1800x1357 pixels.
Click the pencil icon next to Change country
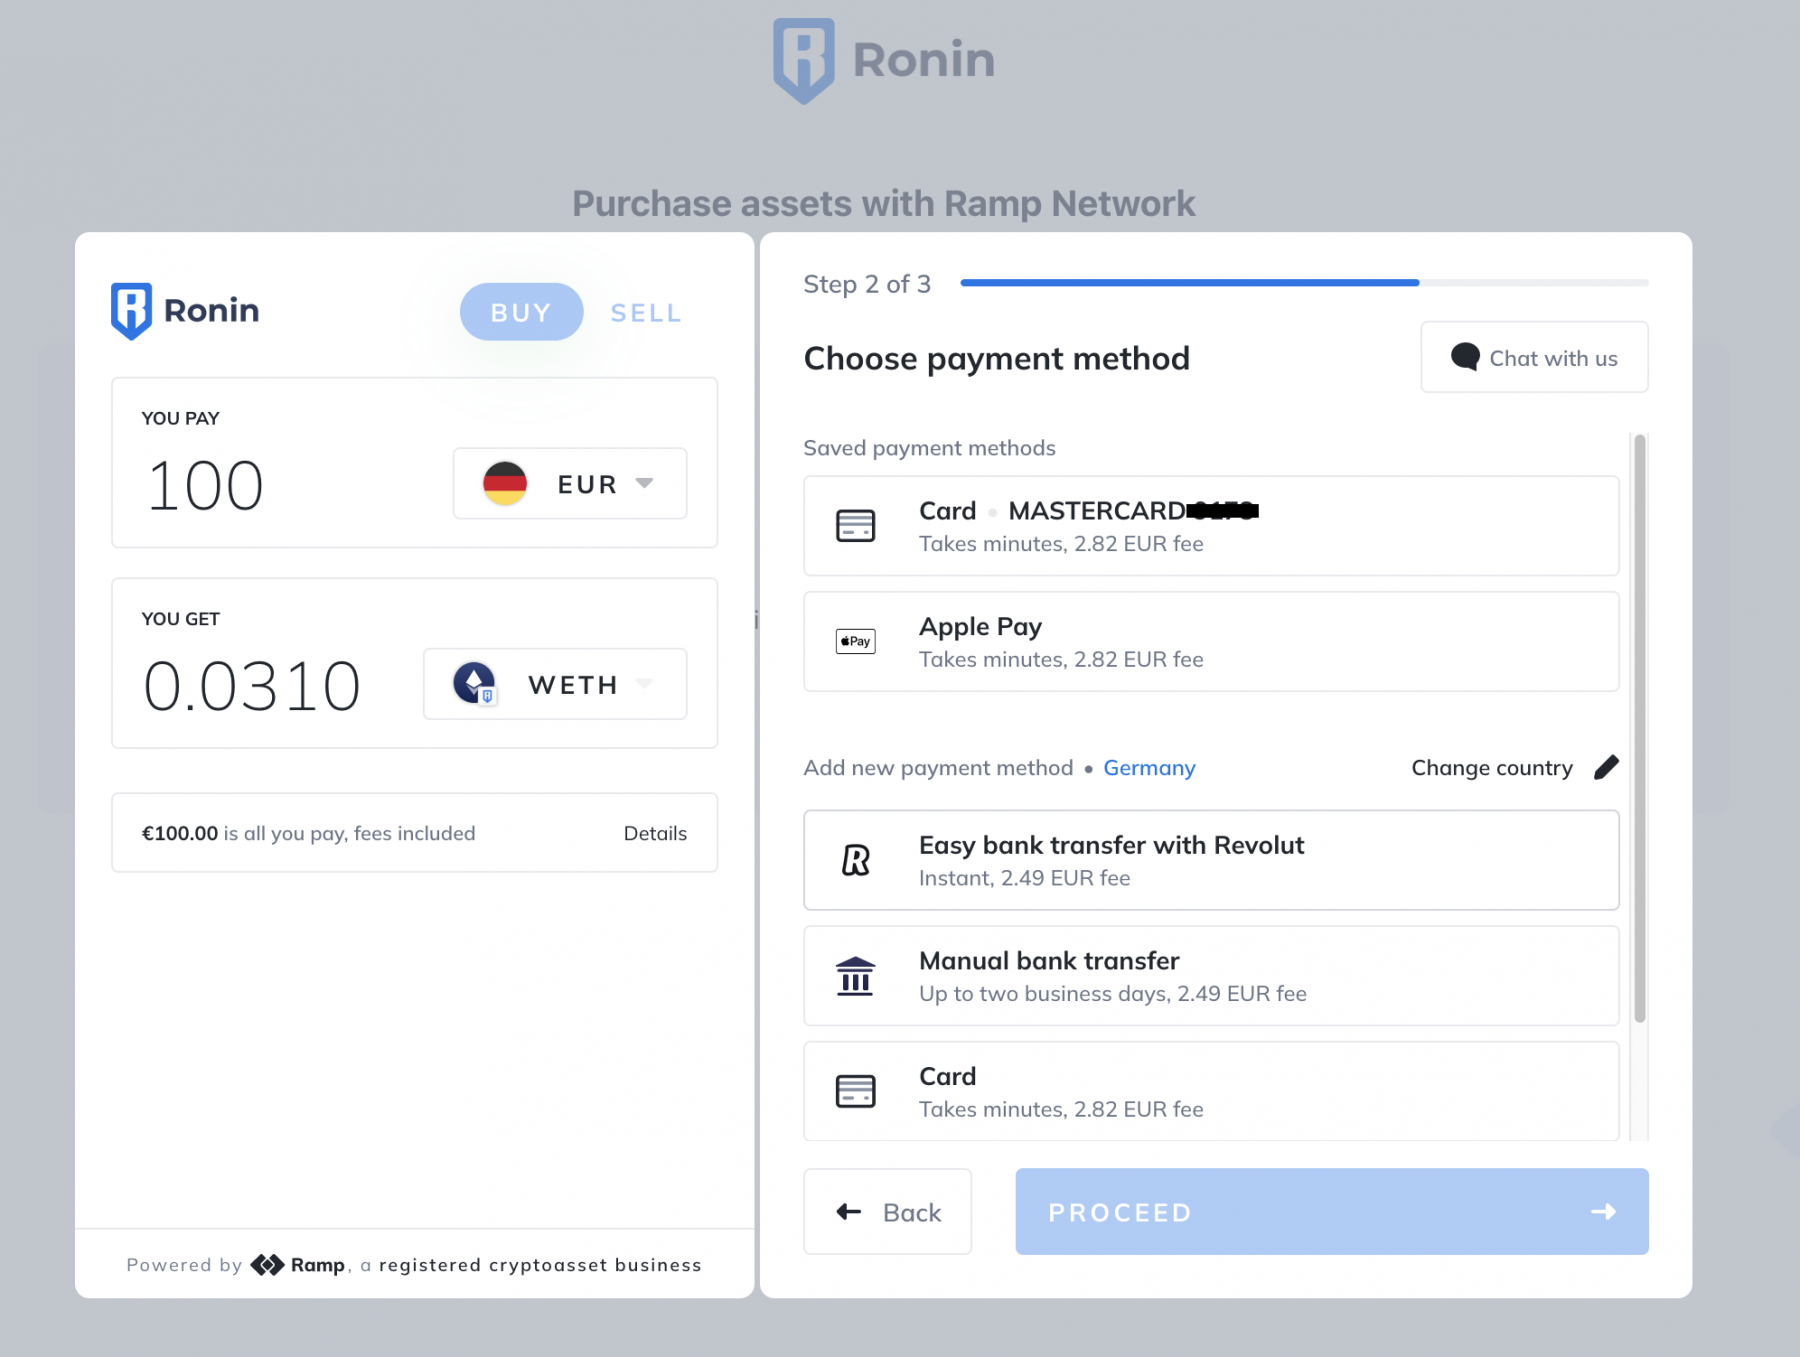[1606, 767]
